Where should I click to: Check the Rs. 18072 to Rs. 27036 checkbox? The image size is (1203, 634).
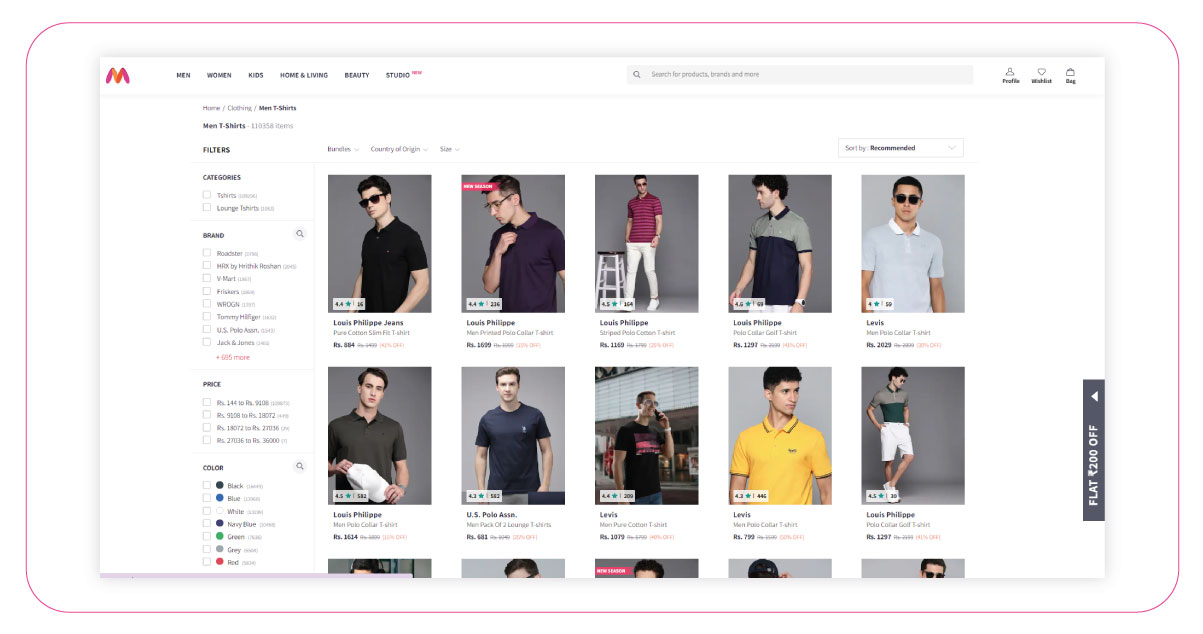click(x=207, y=427)
